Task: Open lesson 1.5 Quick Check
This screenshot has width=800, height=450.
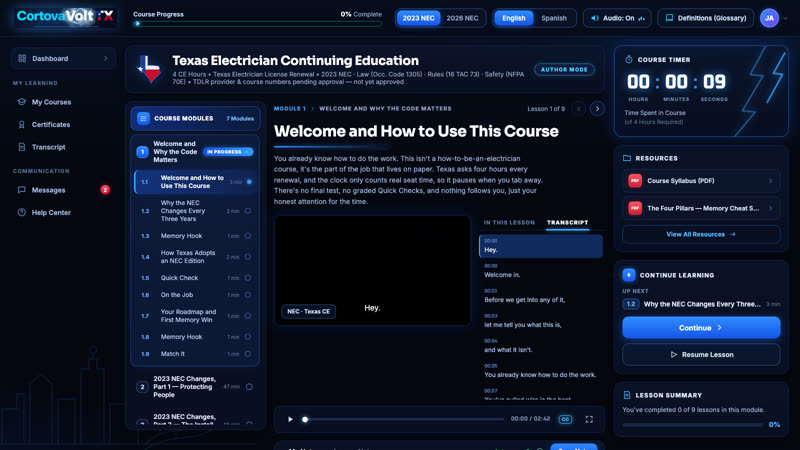Action: point(195,278)
